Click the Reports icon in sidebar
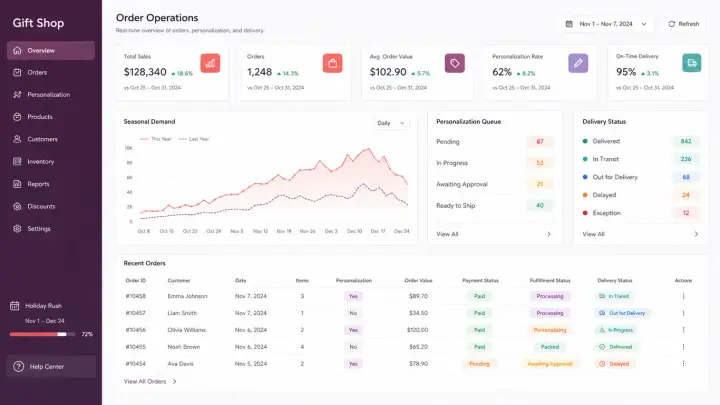Viewport: 720px width, 405px height. (x=17, y=184)
